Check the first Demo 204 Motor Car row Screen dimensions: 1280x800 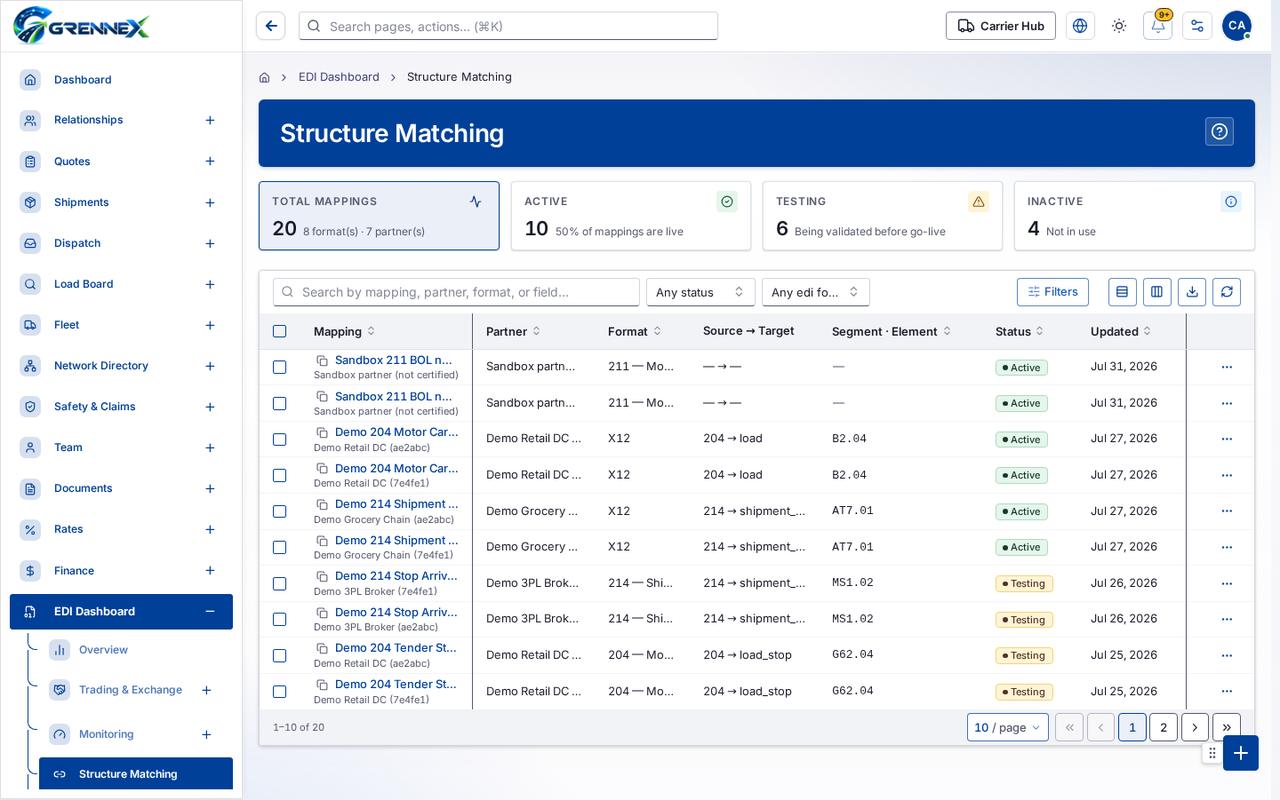(x=280, y=439)
